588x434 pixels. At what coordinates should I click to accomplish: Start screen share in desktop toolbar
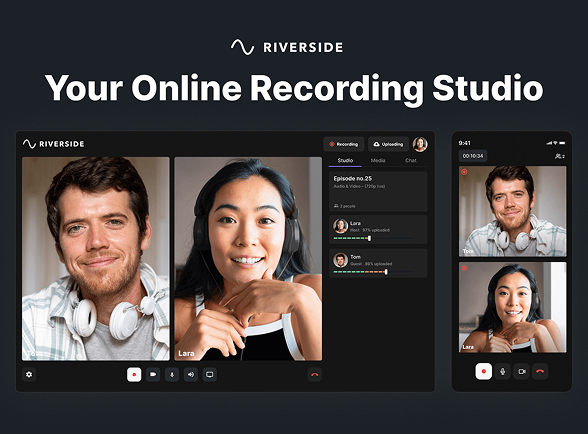(x=210, y=374)
